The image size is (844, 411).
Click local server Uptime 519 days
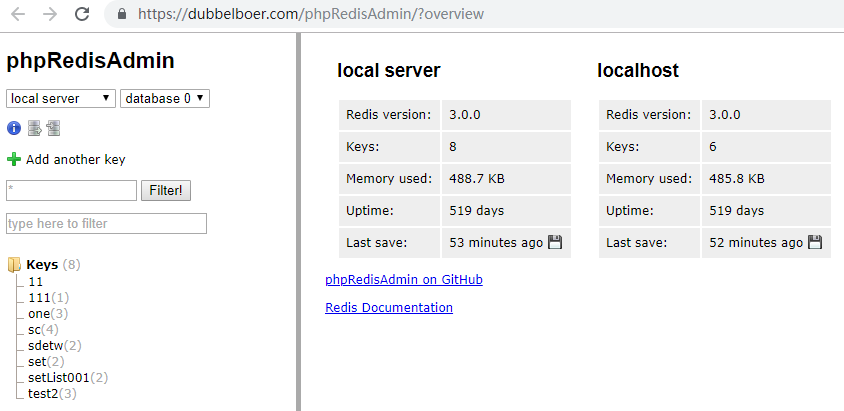[x=476, y=210]
